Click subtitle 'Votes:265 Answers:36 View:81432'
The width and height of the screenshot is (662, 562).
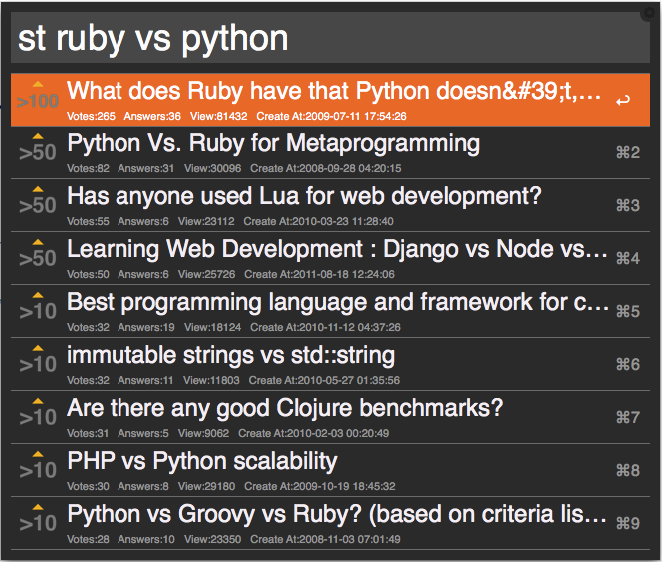[x=157, y=116]
